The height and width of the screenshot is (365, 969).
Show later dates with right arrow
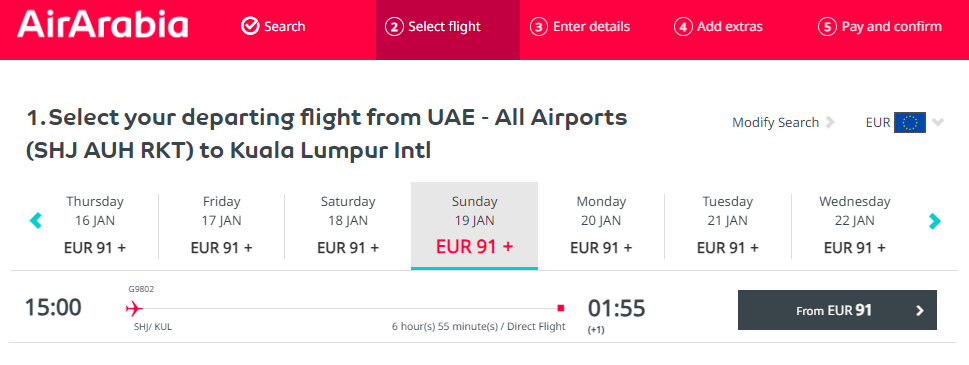935,220
